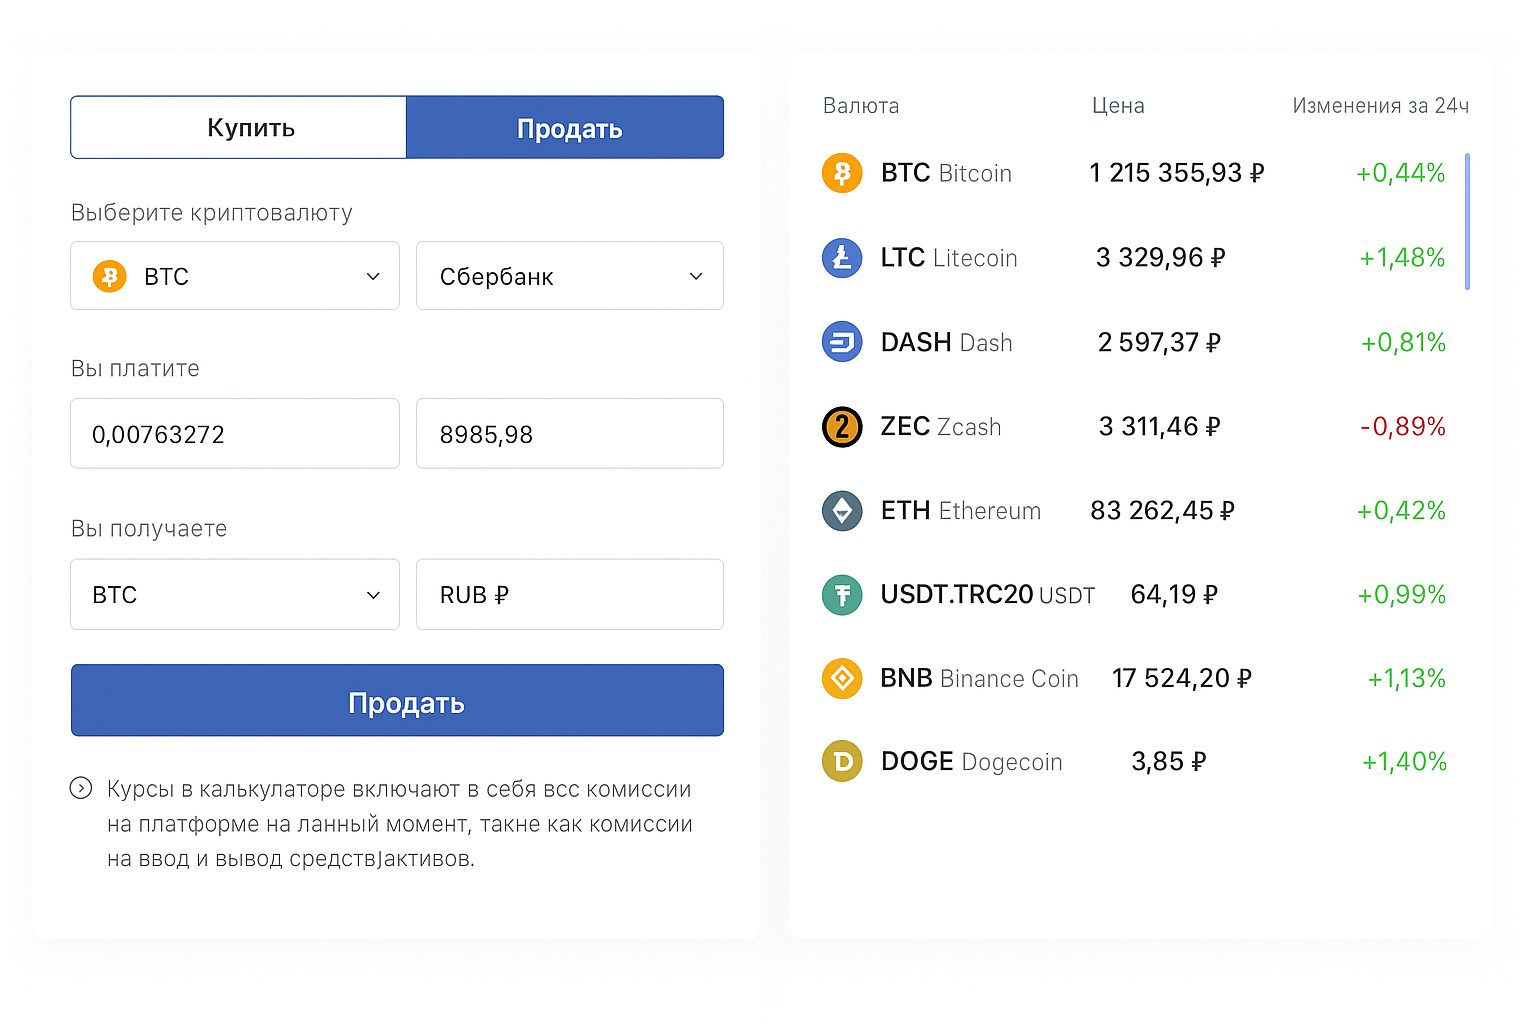Click the info arrow icon beside fee note
Screen dimensions: 1536x1024
[81, 788]
